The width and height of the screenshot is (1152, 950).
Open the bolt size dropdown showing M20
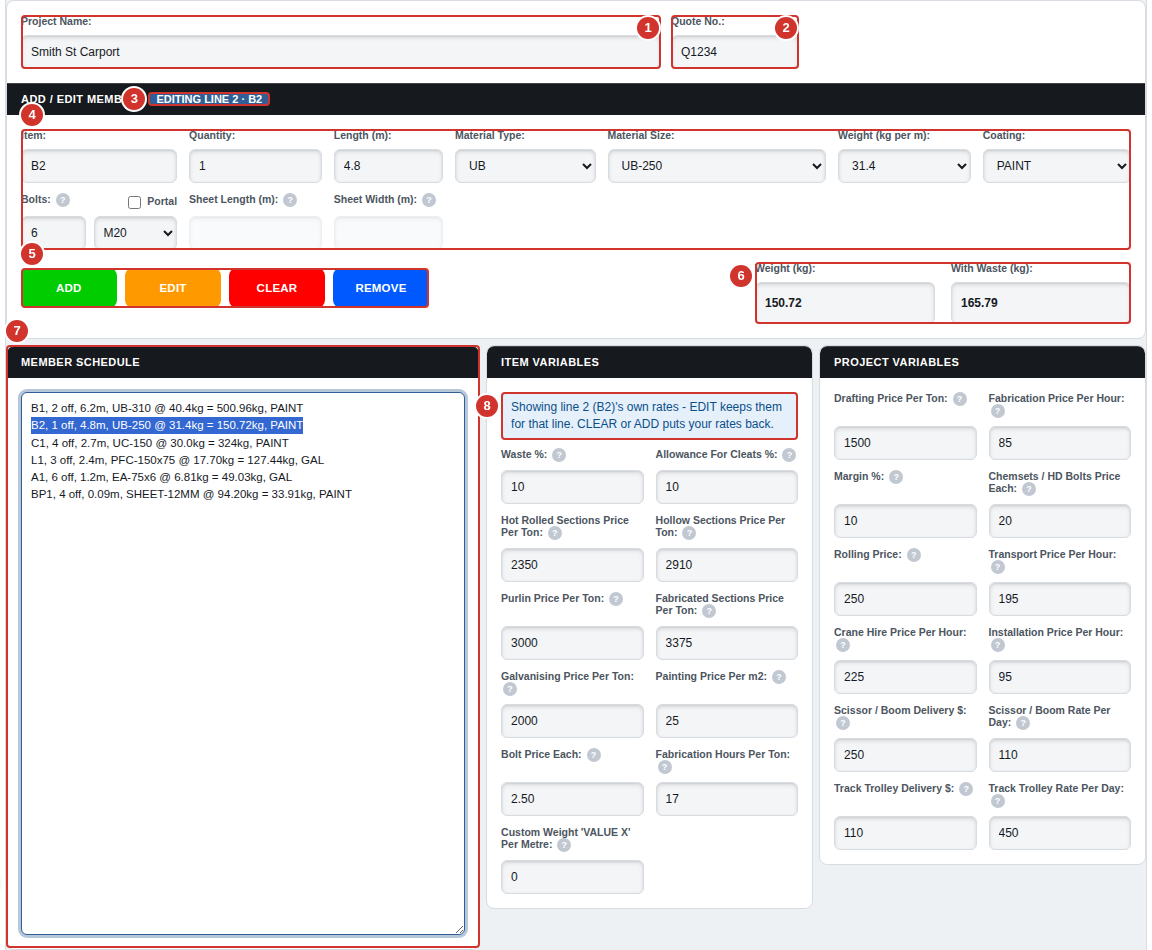tap(135, 233)
